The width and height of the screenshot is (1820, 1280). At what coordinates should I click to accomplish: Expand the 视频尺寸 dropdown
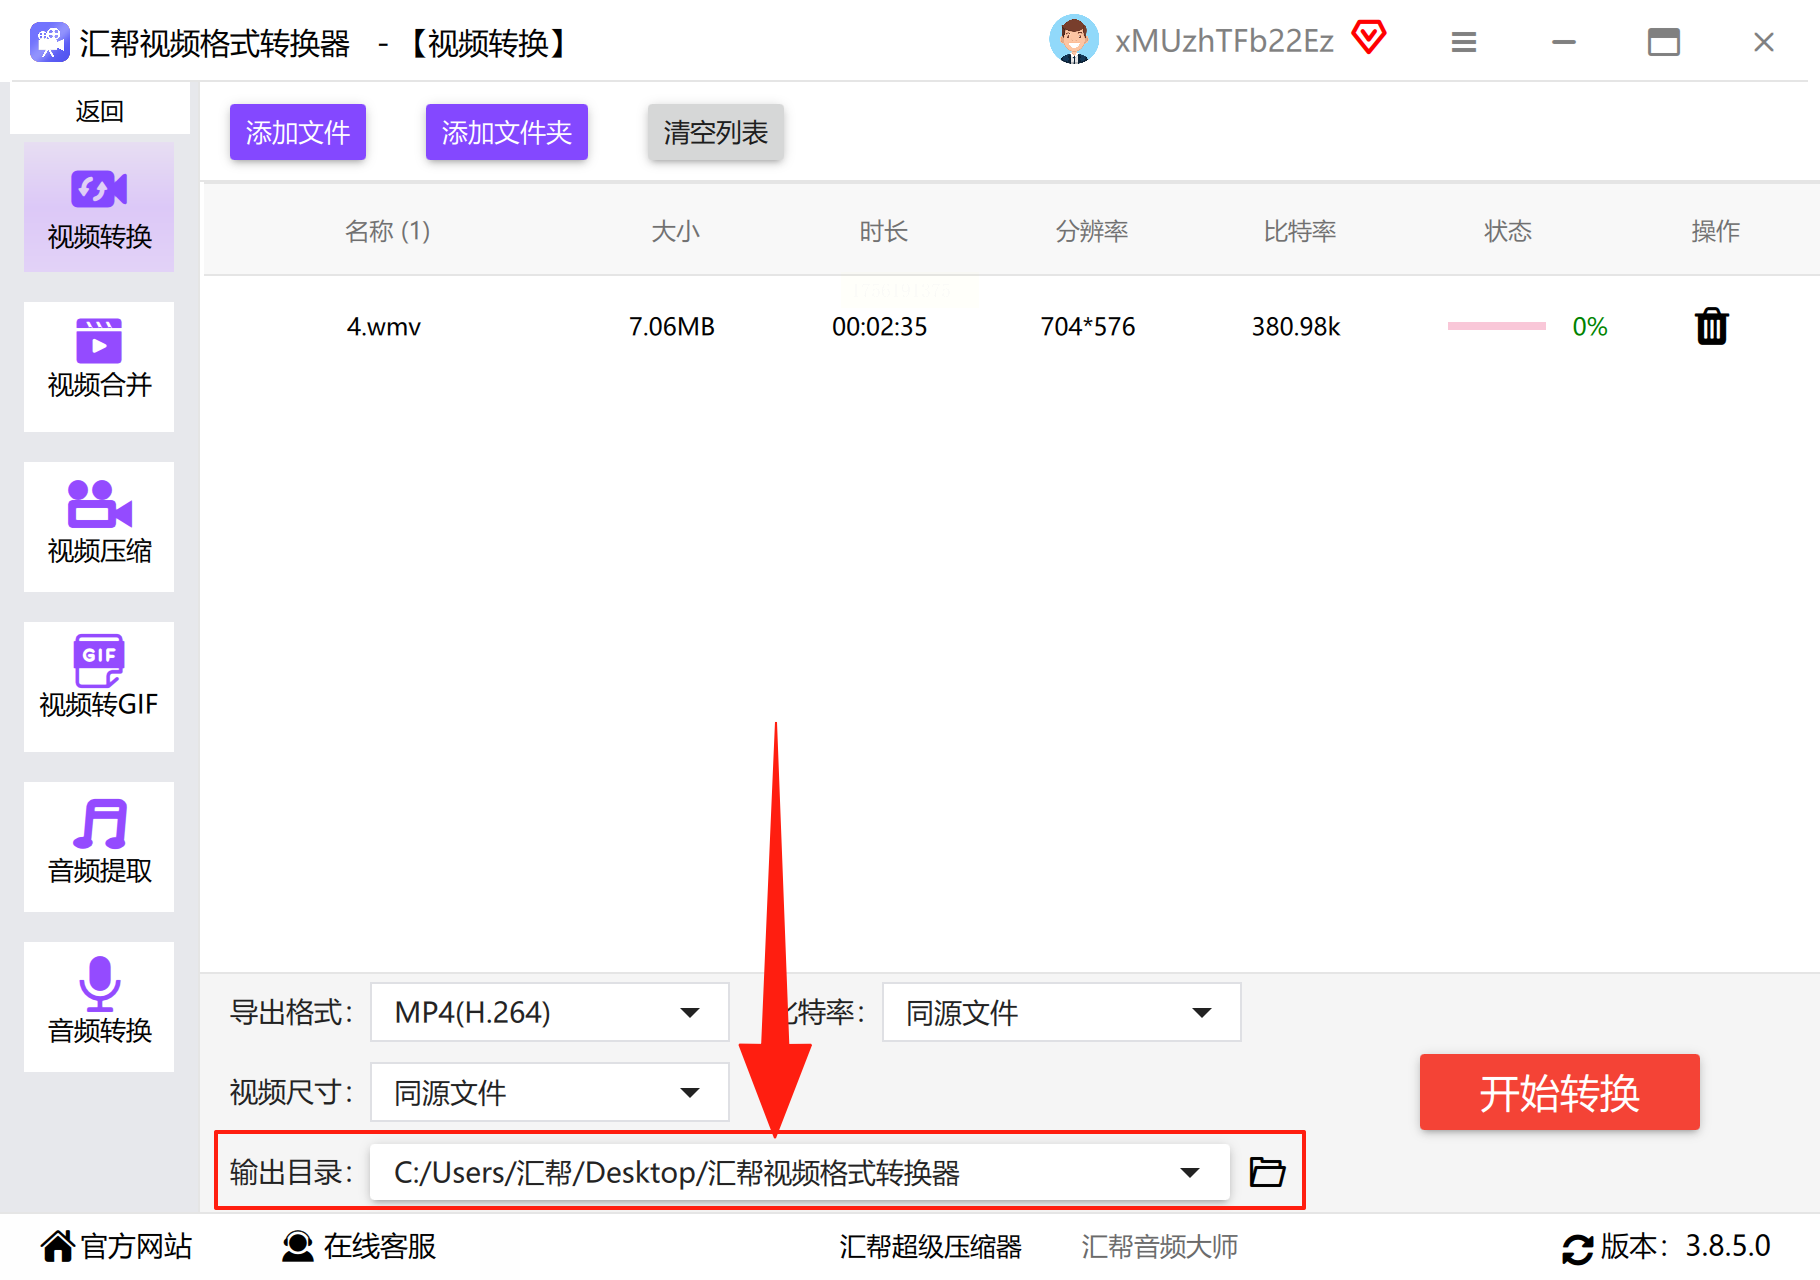(x=549, y=1092)
